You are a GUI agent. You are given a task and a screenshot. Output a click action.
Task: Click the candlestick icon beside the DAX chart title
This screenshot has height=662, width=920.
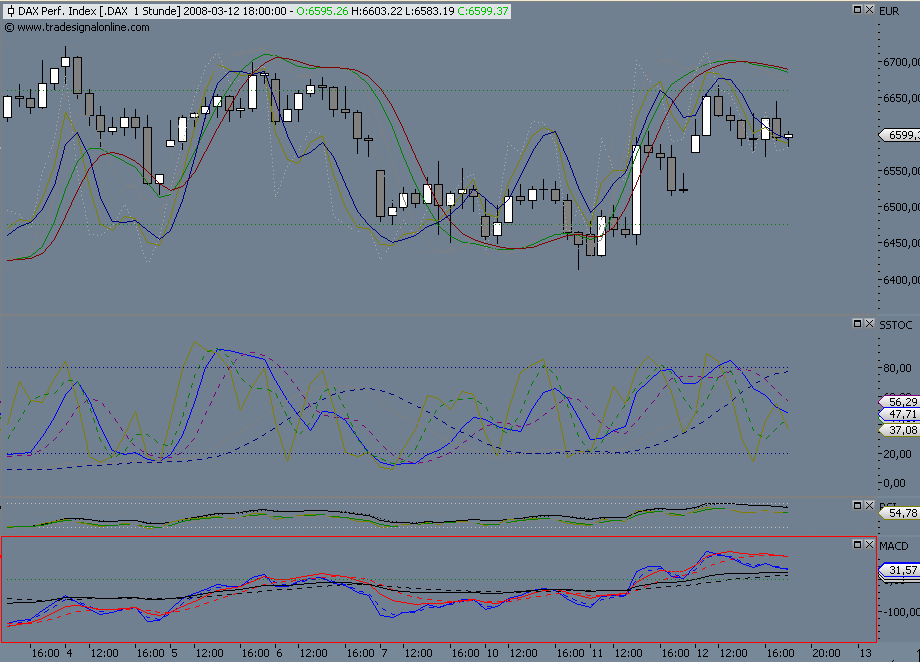click(x=10, y=11)
